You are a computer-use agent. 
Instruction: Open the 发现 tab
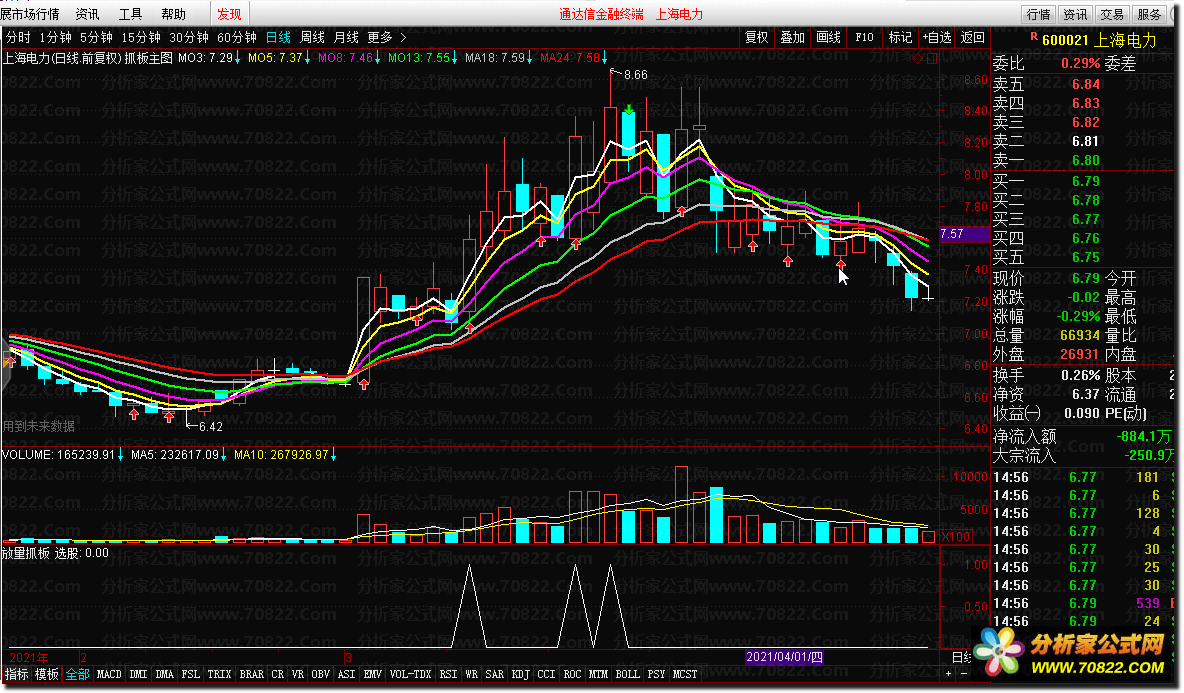tap(230, 14)
